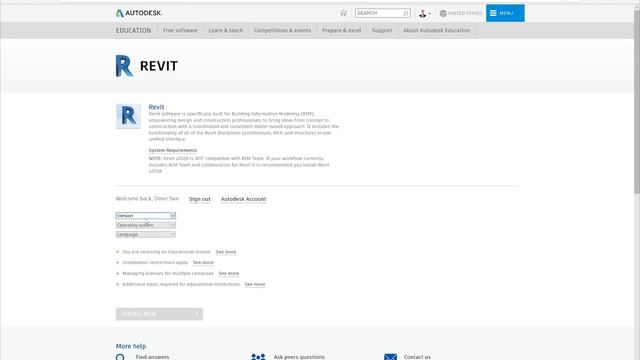The image size is (640, 360).
Task: Open the Free software menu
Action: 180,30
